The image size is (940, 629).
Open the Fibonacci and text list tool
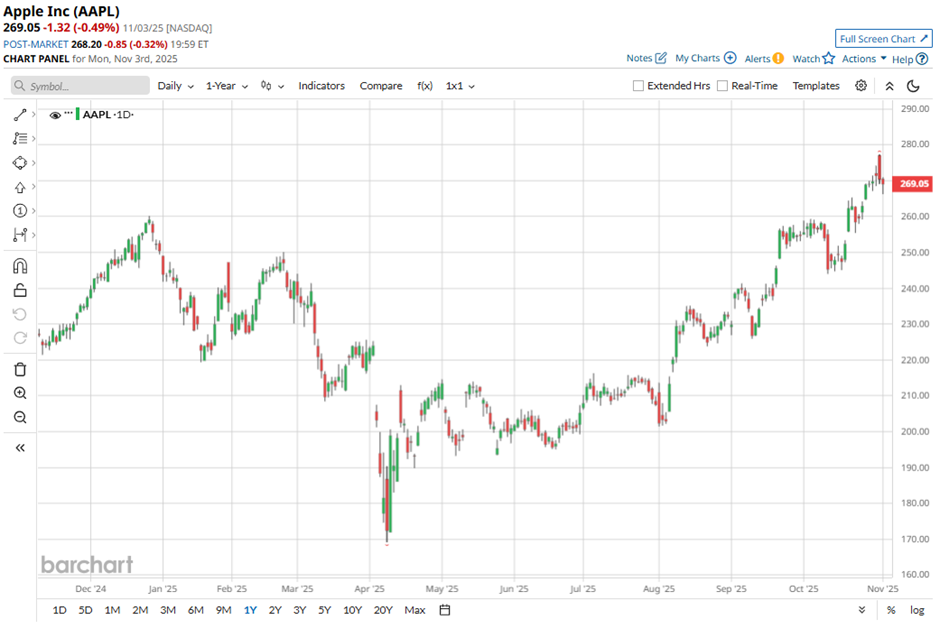point(20,139)
